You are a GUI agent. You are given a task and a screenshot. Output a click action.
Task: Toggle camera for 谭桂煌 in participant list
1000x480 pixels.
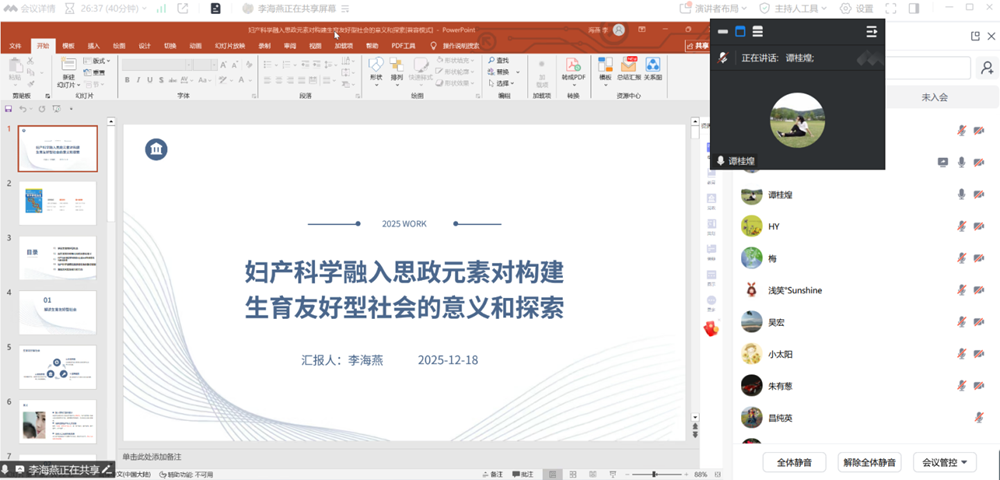click(979, 194)
